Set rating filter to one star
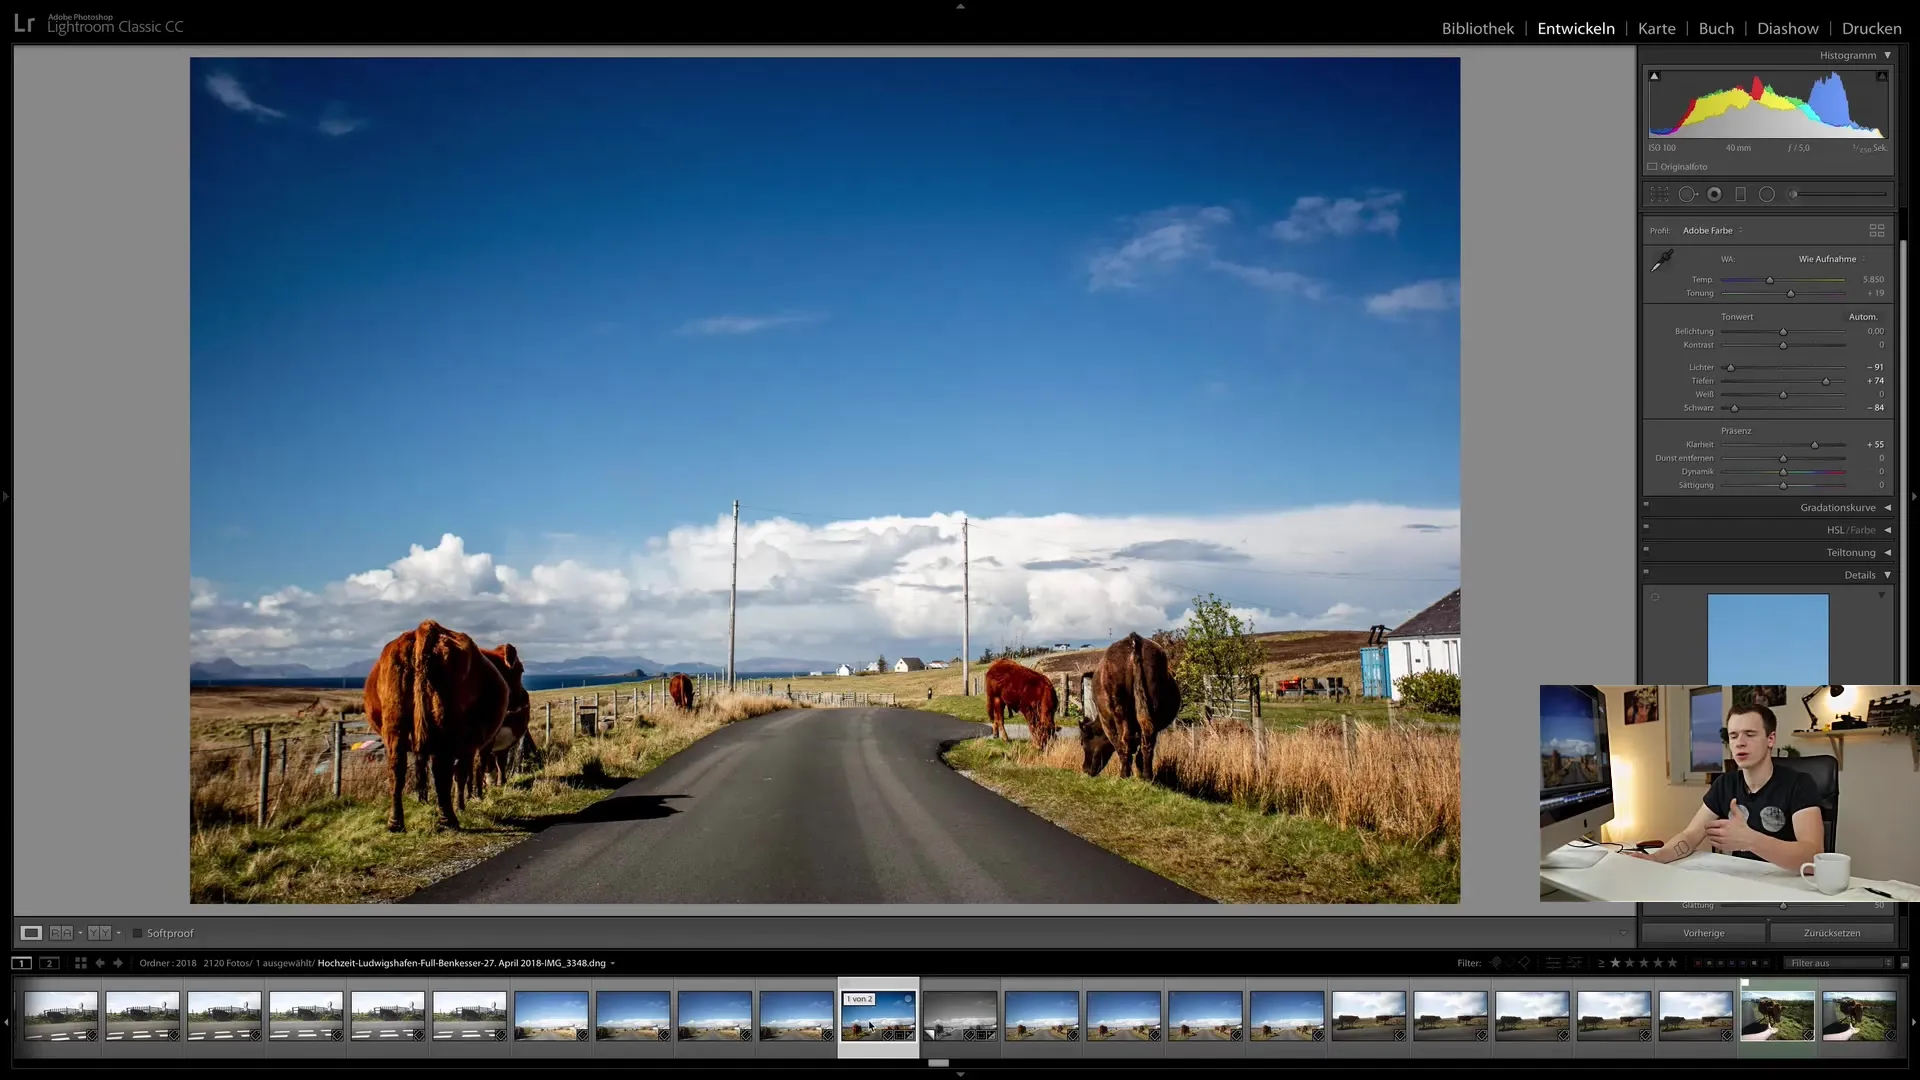 (1615, 963)
